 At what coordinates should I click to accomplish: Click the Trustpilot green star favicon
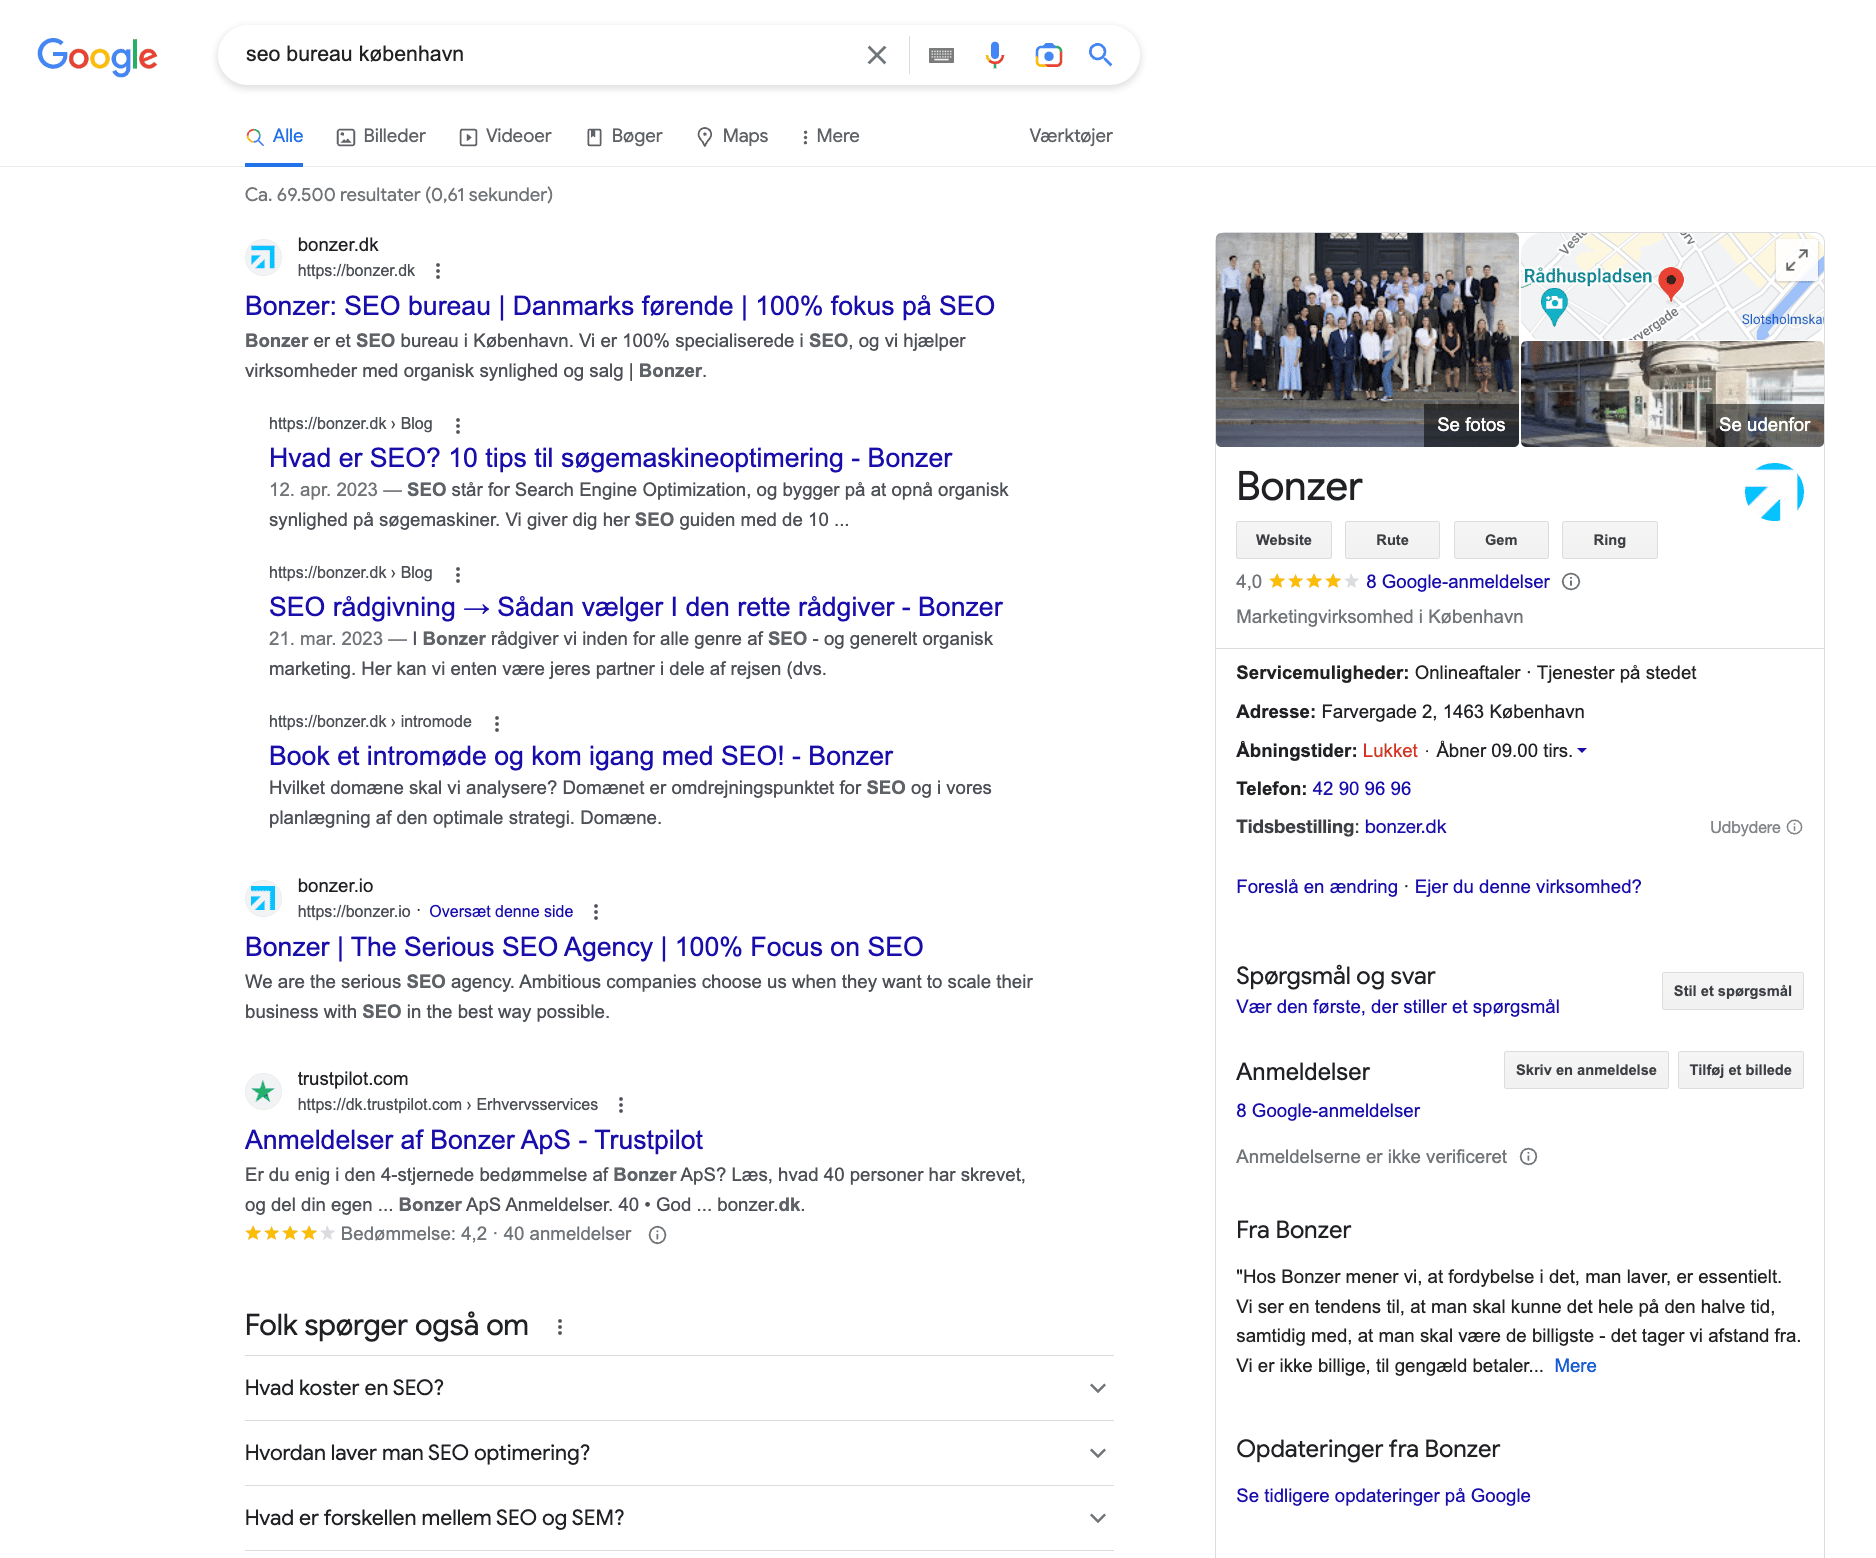(263, 1091)
